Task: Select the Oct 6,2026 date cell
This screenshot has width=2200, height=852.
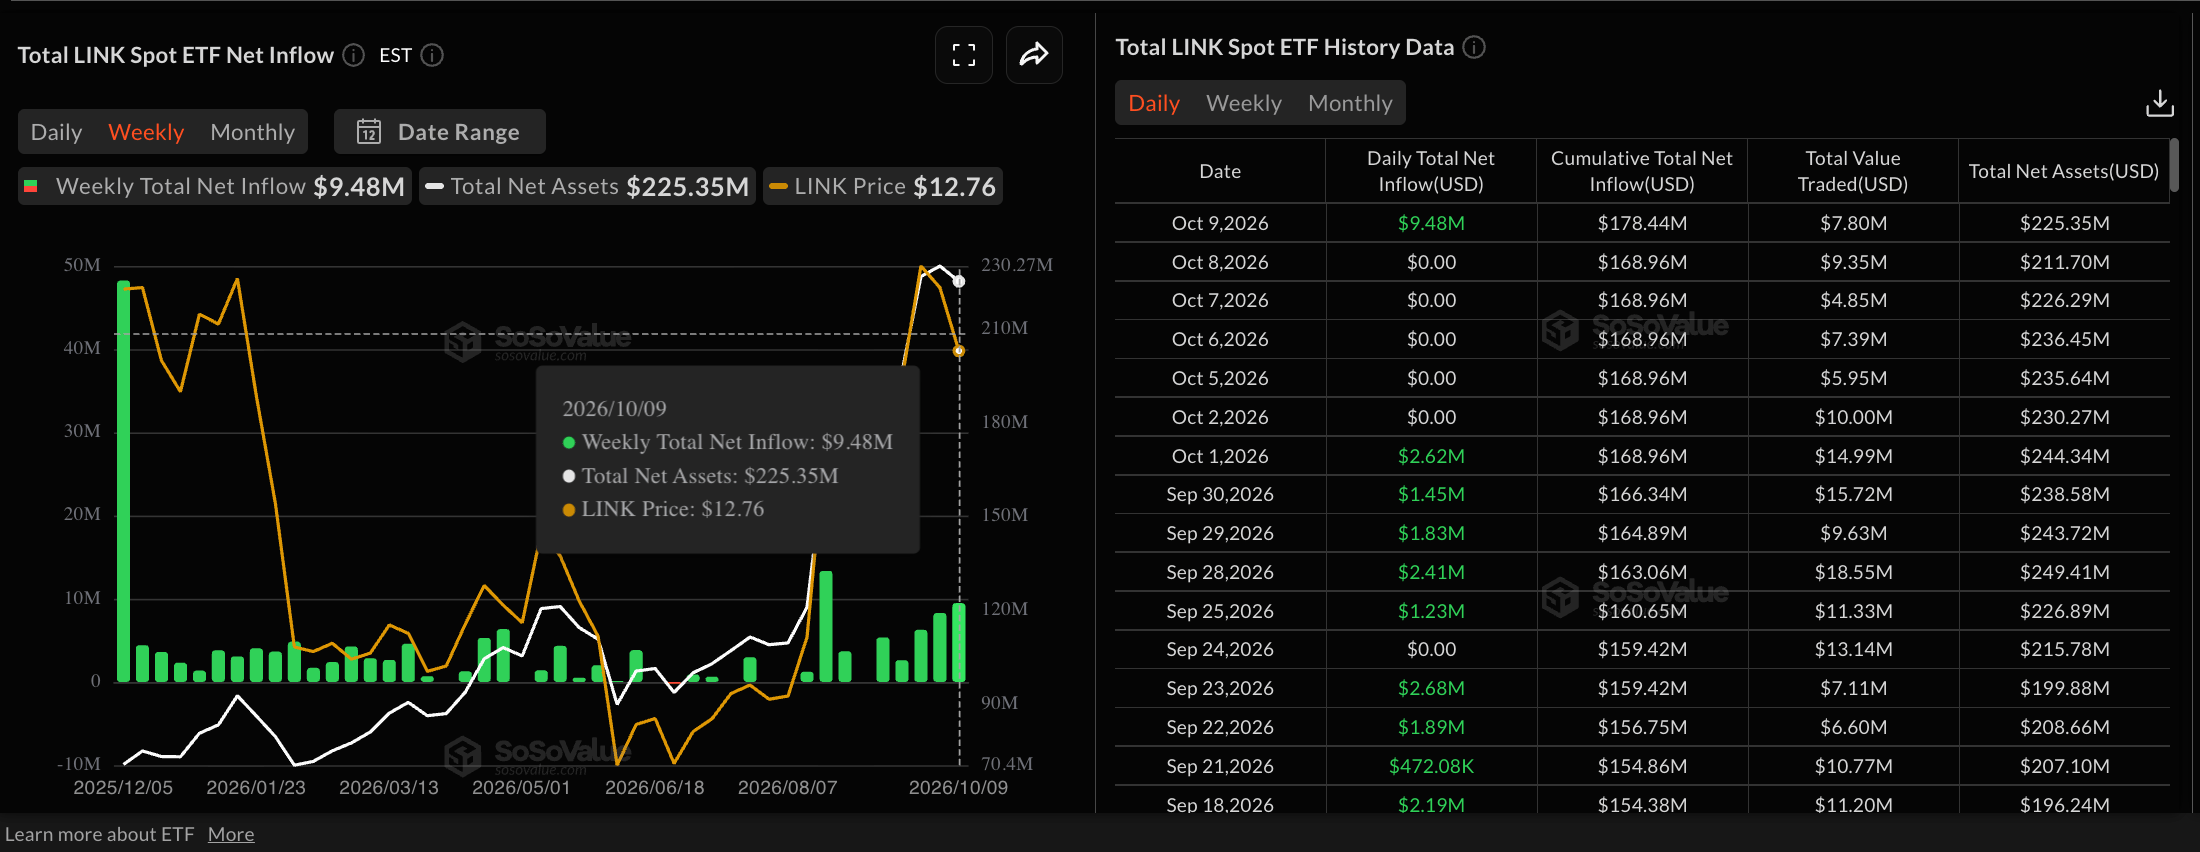Action: (1220, 339)
